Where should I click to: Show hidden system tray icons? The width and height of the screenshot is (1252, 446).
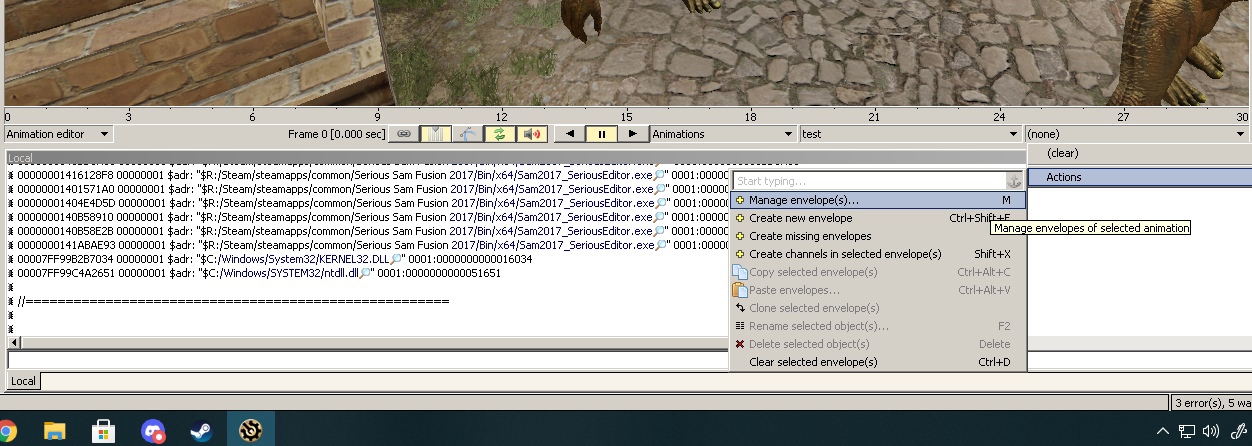click(x=1162, y=432)
